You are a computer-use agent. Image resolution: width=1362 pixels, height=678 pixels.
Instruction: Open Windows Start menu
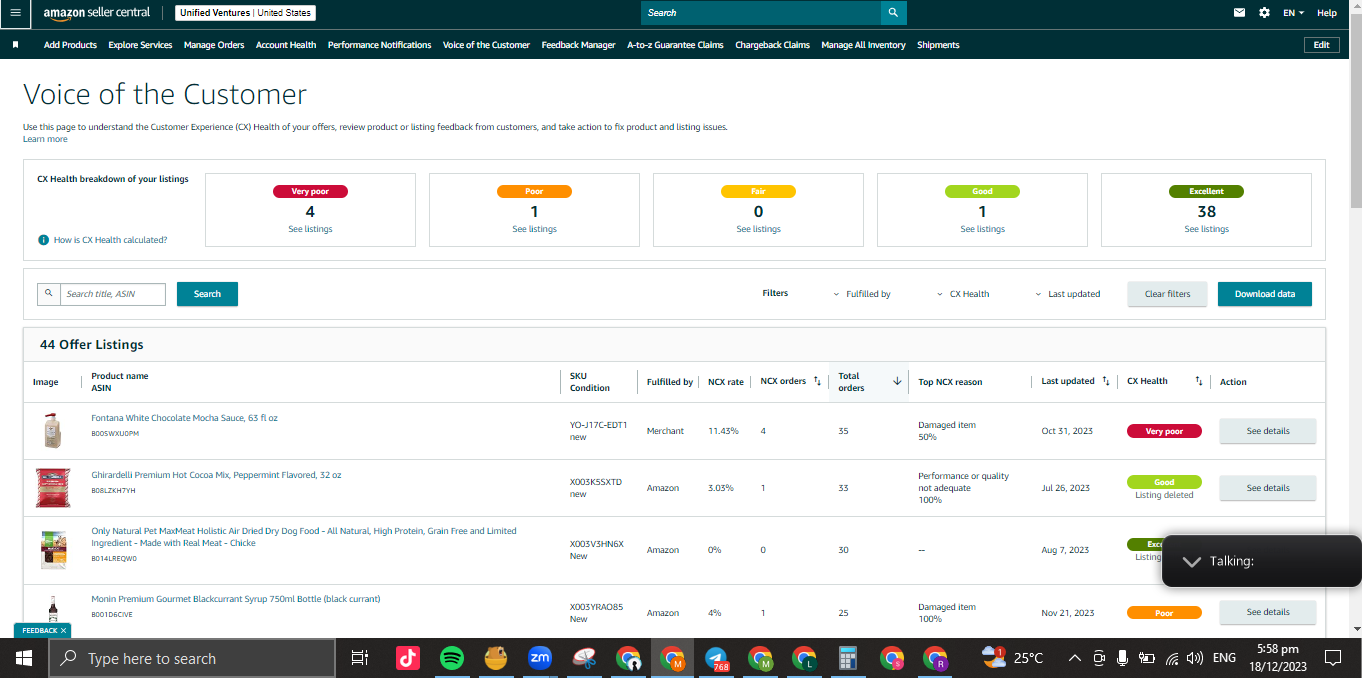tap(24, 658)
